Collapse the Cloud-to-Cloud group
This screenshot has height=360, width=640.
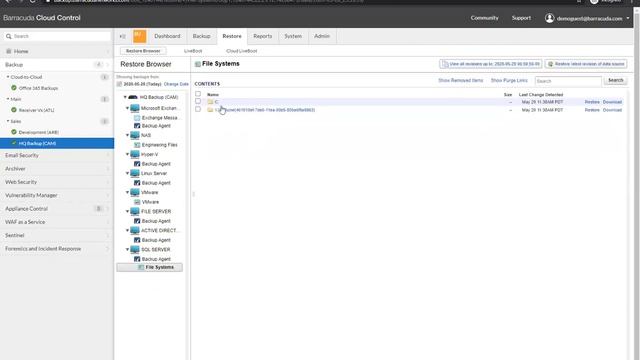coord(8,77)
